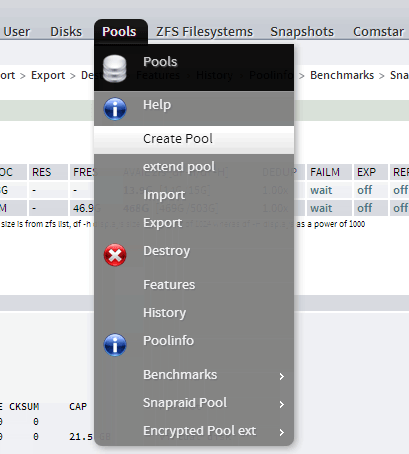Click the first row FAILM wait value

(x=321, y=190)
